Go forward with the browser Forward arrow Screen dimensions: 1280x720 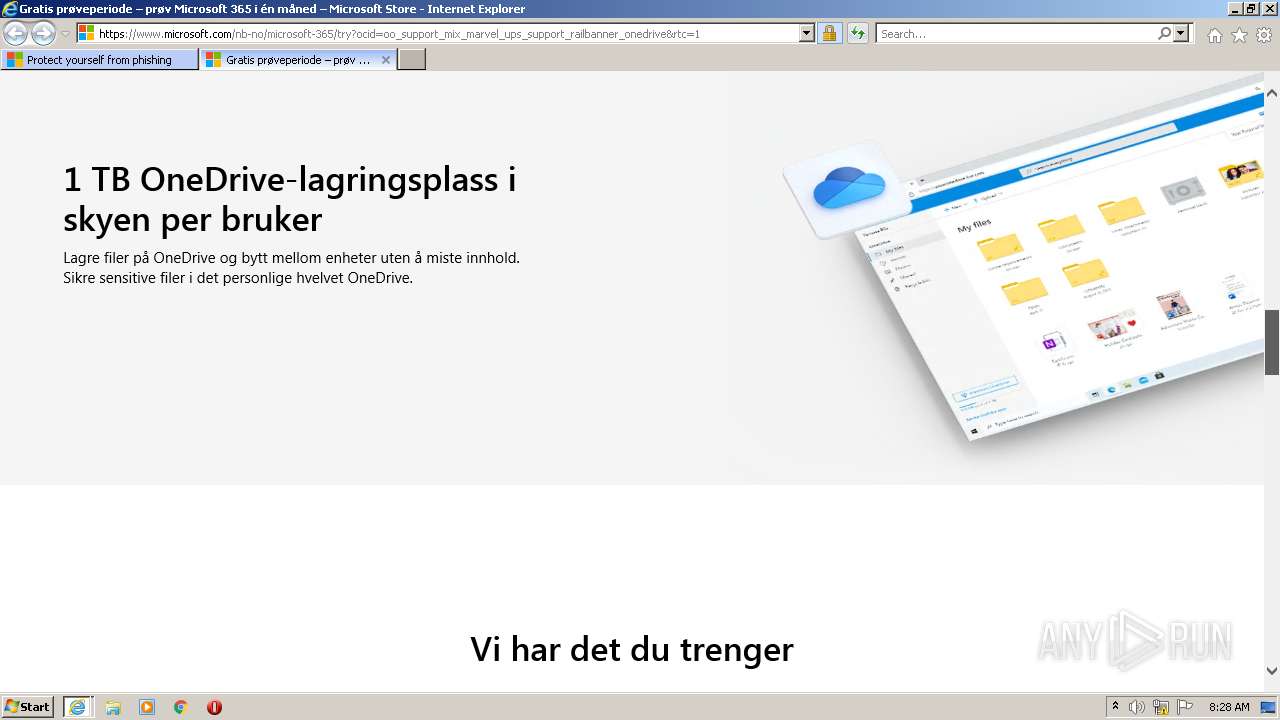[x=43, y=34]
